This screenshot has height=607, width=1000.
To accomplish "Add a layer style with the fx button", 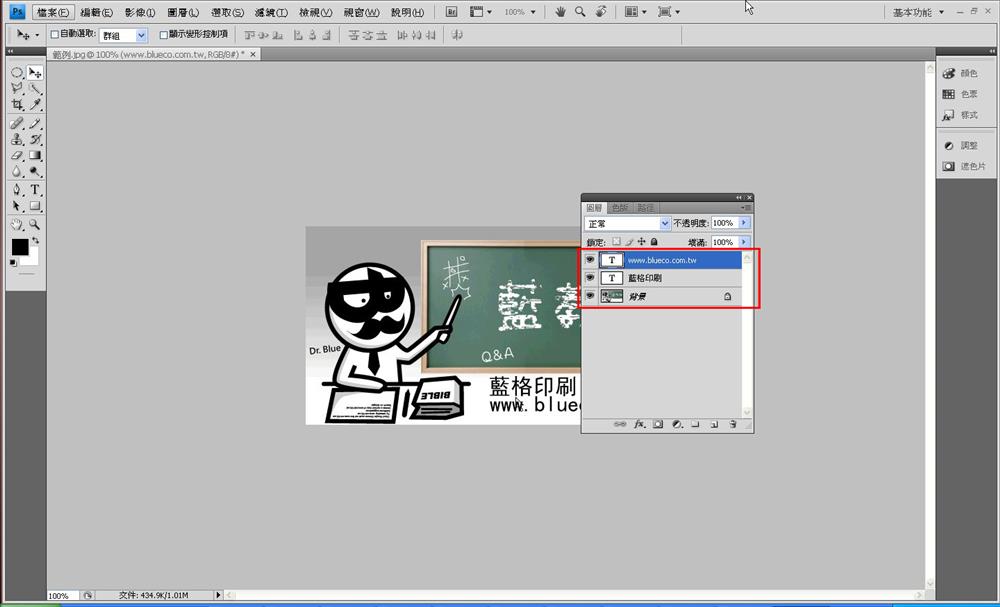I will pyautogui.click(x=639, y=424).
